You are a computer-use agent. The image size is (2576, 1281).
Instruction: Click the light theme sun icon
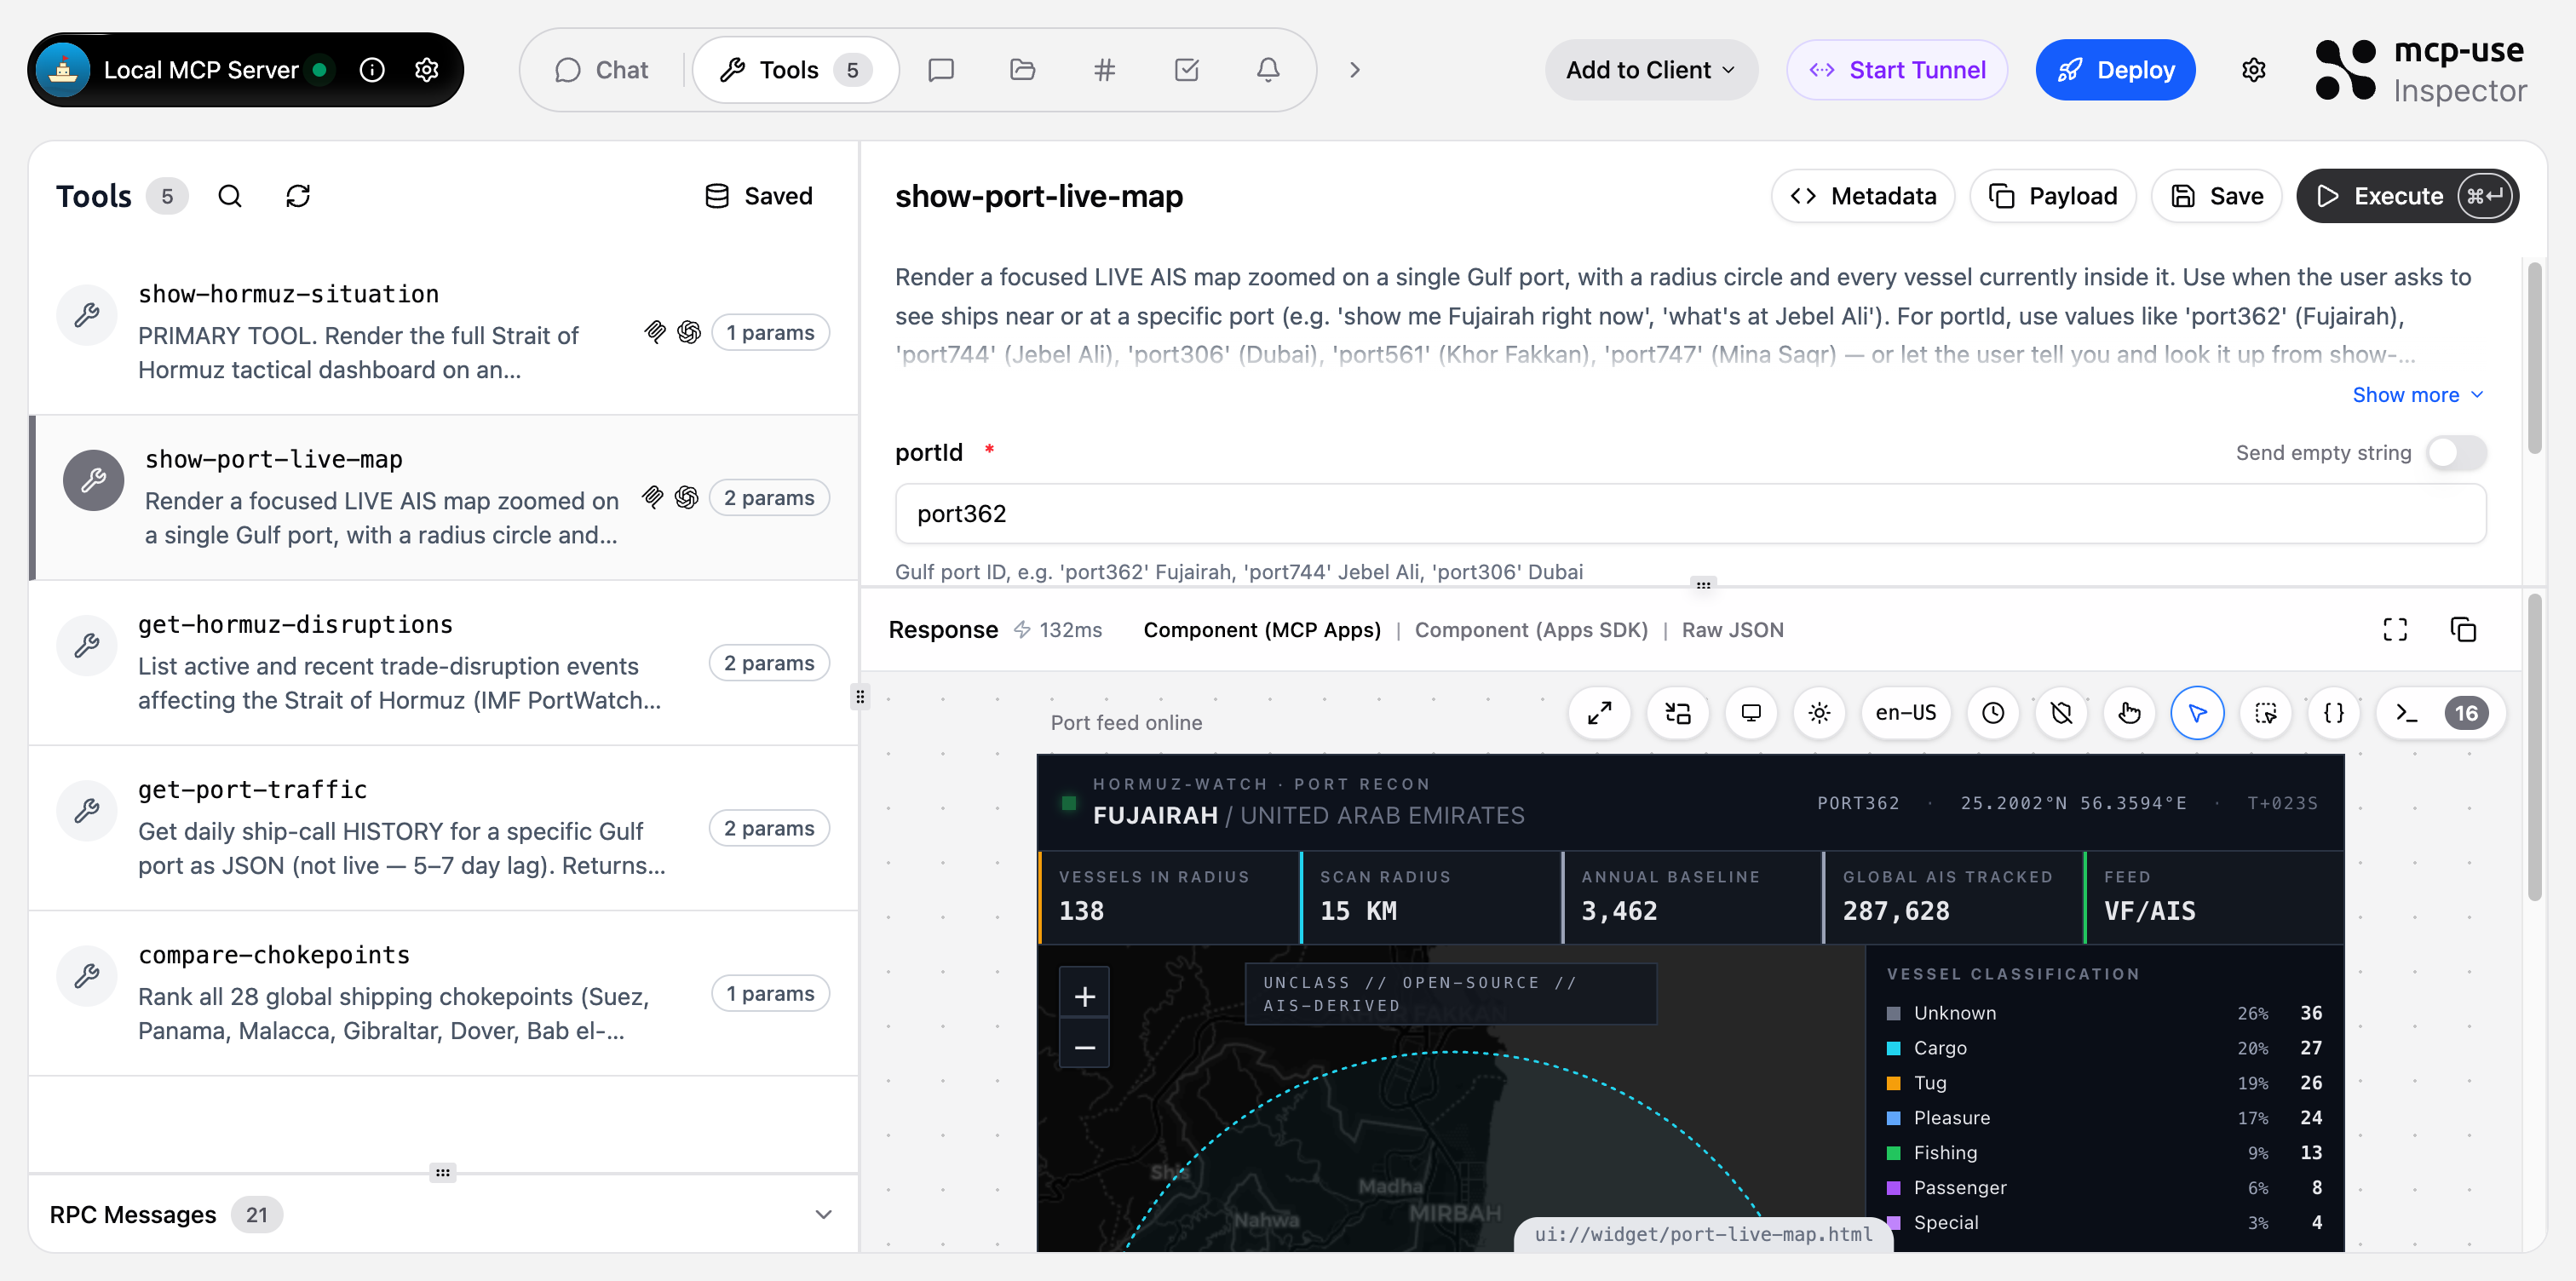(x=1819, y=713)
